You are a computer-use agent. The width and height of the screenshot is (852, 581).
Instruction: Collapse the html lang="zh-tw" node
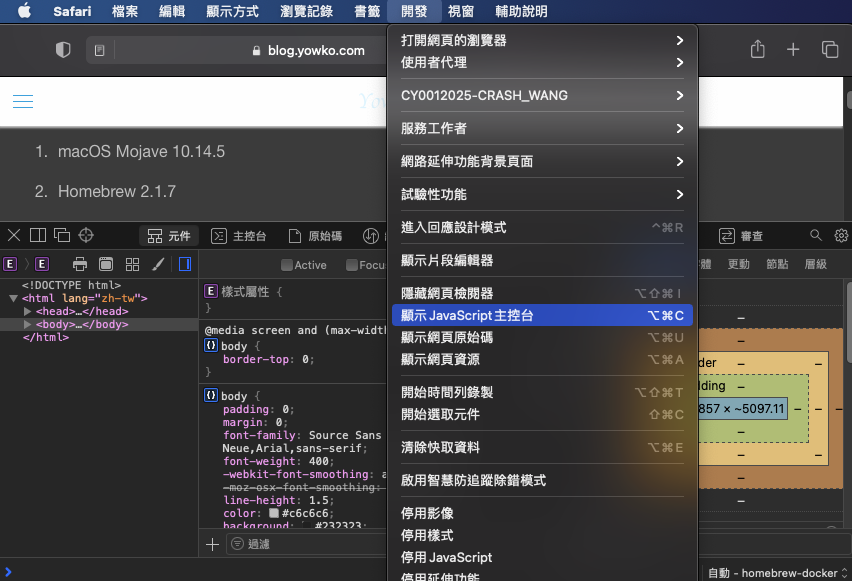point(14,298)
